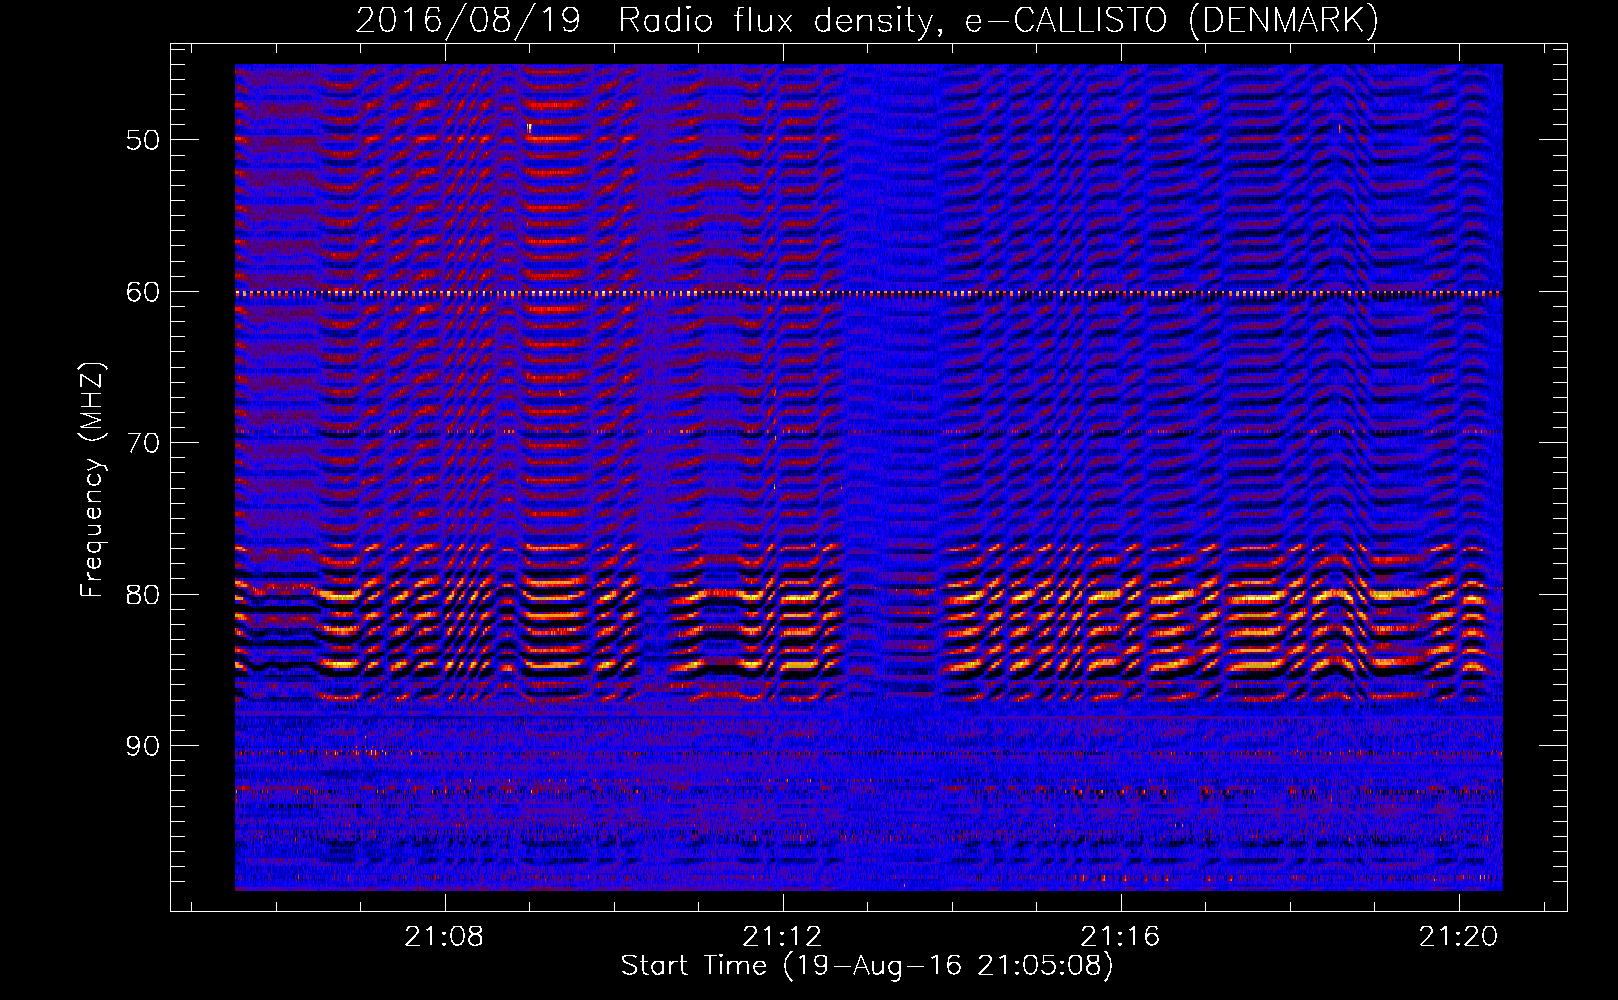Select the 60 frequency tick label
This screenshot has height=1000, width=1618.
click(143, 292)
